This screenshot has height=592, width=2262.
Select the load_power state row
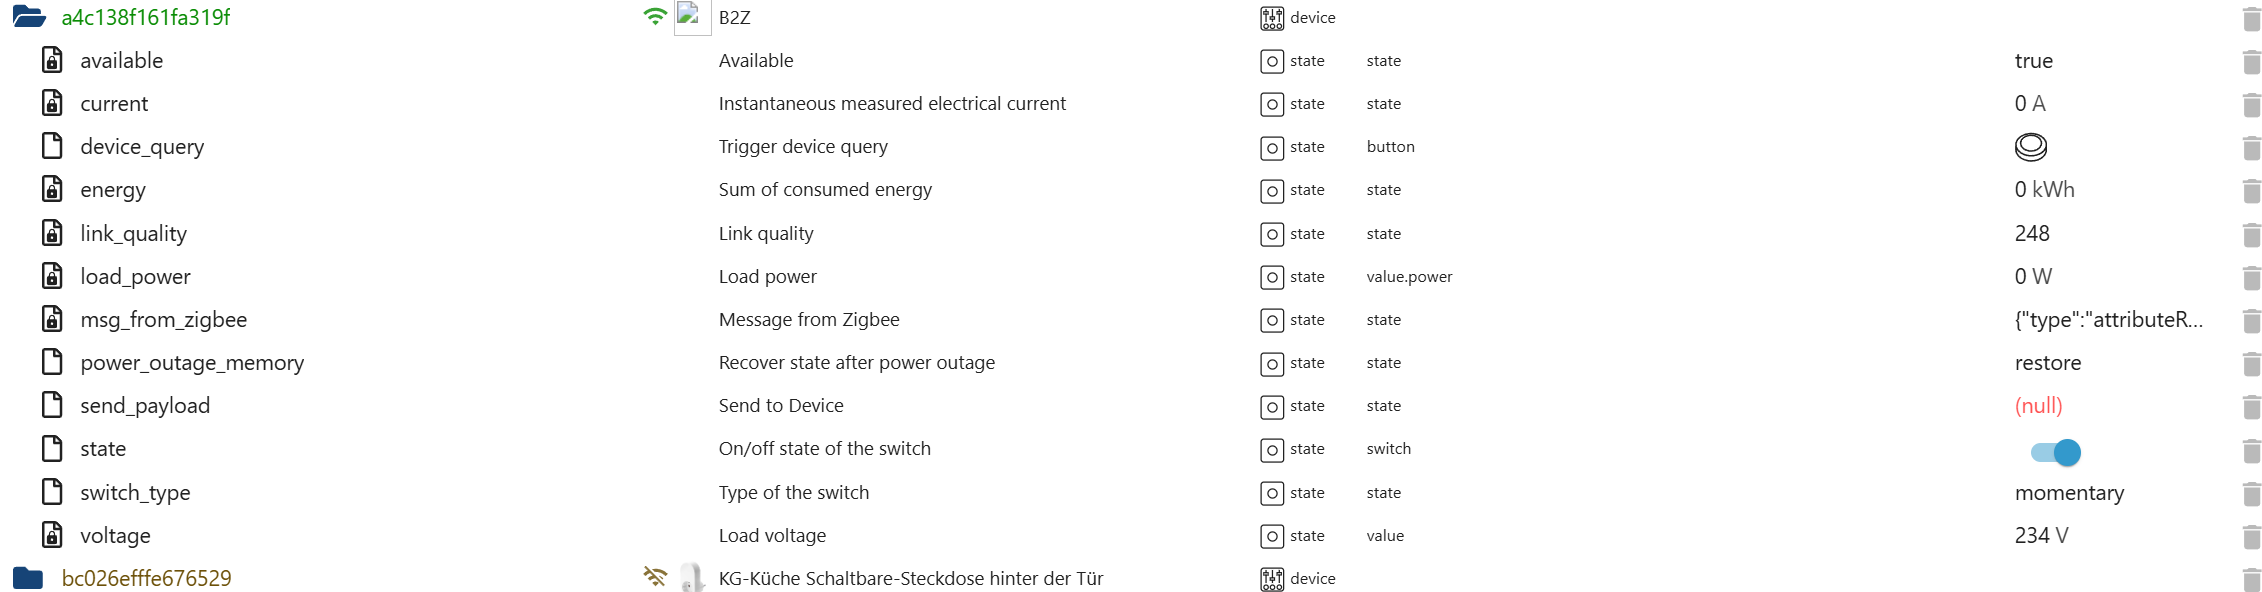(135, 277)
